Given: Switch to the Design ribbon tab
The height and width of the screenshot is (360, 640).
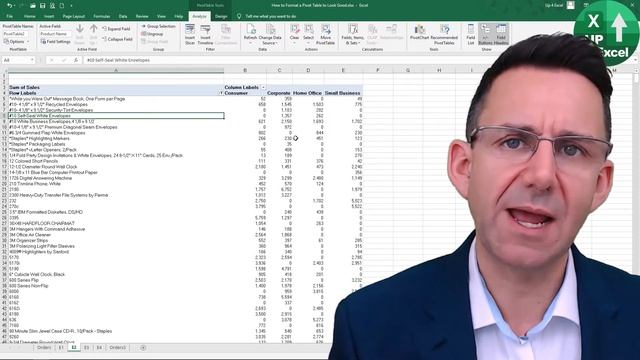Looking at the screenshot, I should 221,16.
